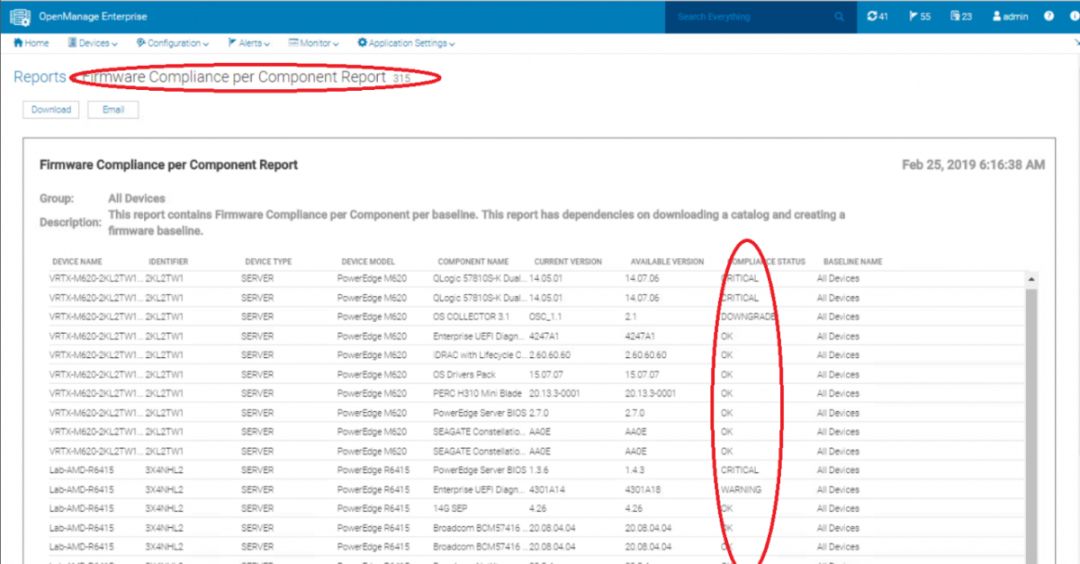
Task: Sort by Device Name column header
Action: pyautogui.click(x=77, y=262)
